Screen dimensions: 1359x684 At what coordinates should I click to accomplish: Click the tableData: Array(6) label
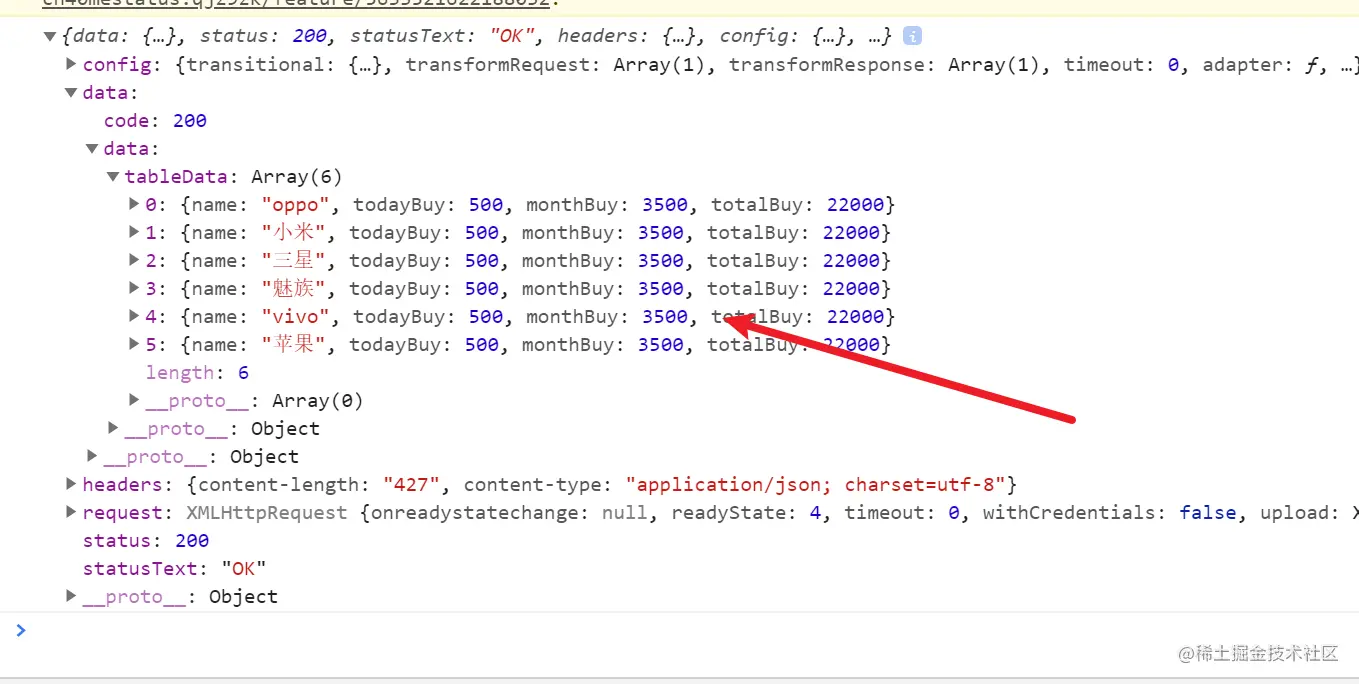(233, 177)
